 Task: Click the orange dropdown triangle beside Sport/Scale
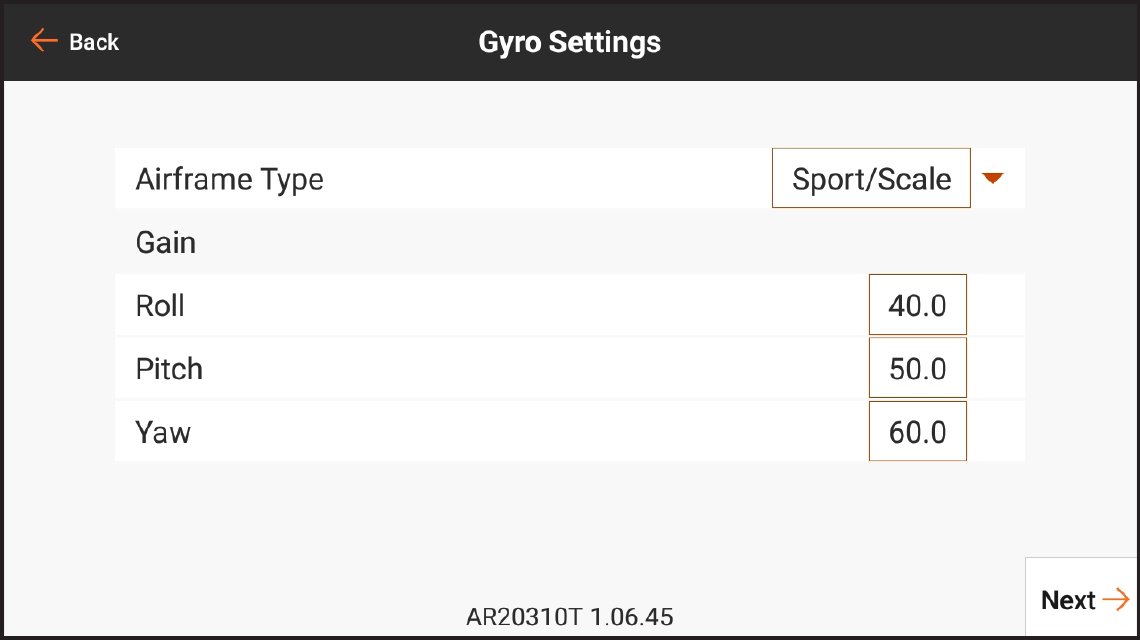993,178
